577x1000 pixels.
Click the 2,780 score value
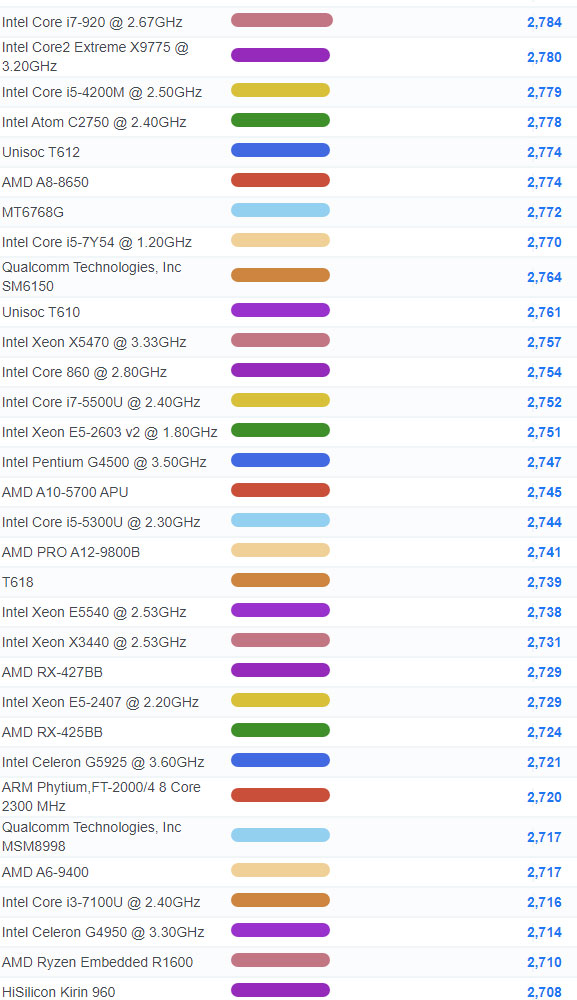click(x=544, y=57)
